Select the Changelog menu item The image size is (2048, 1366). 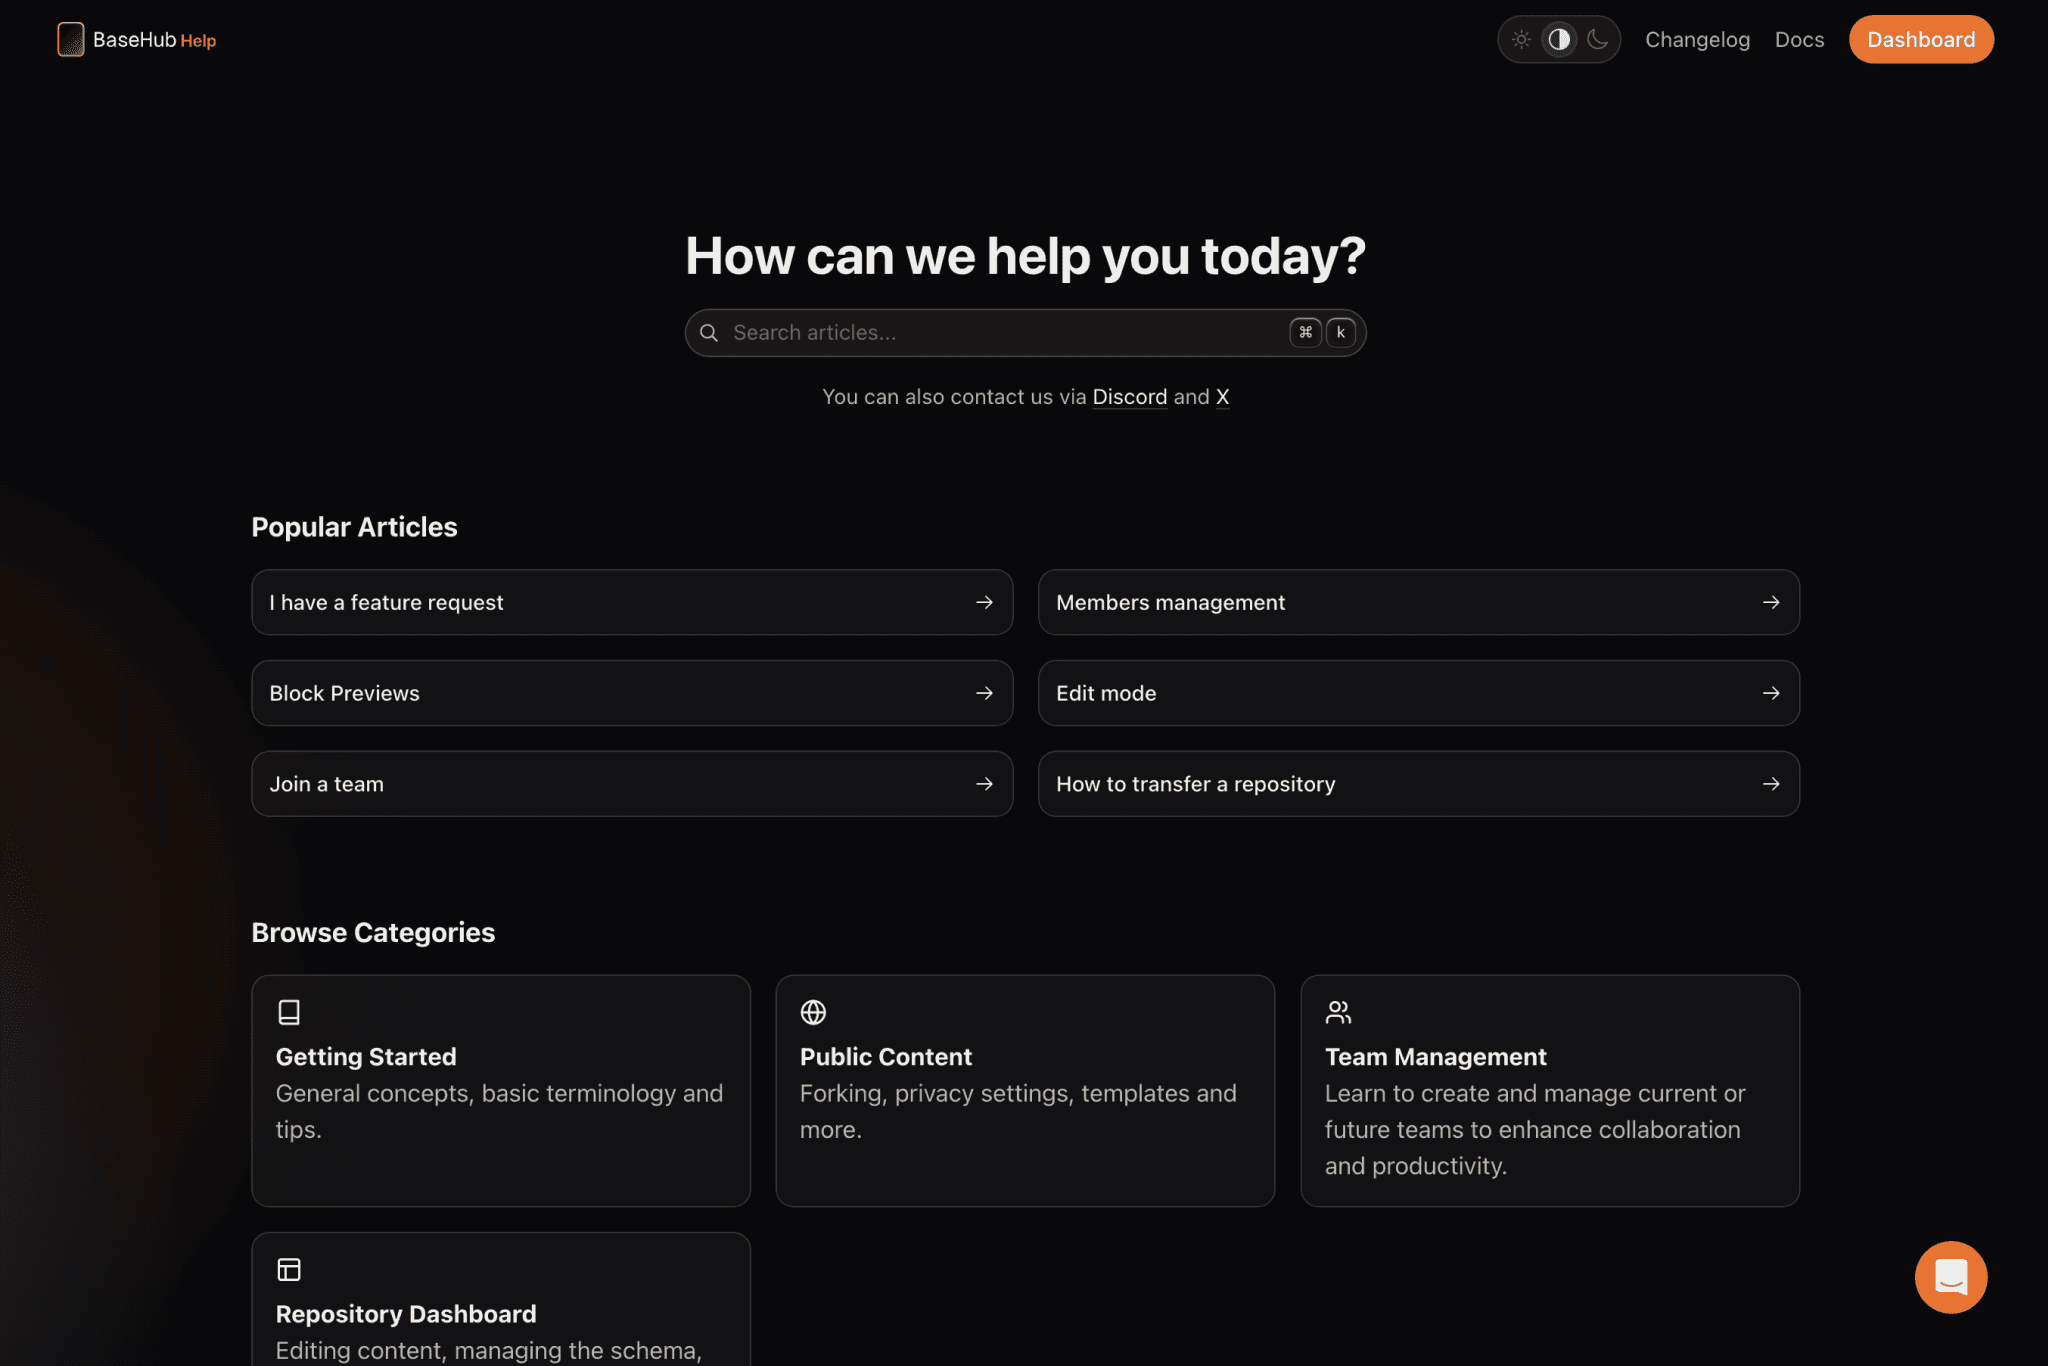click(1697, 39)
